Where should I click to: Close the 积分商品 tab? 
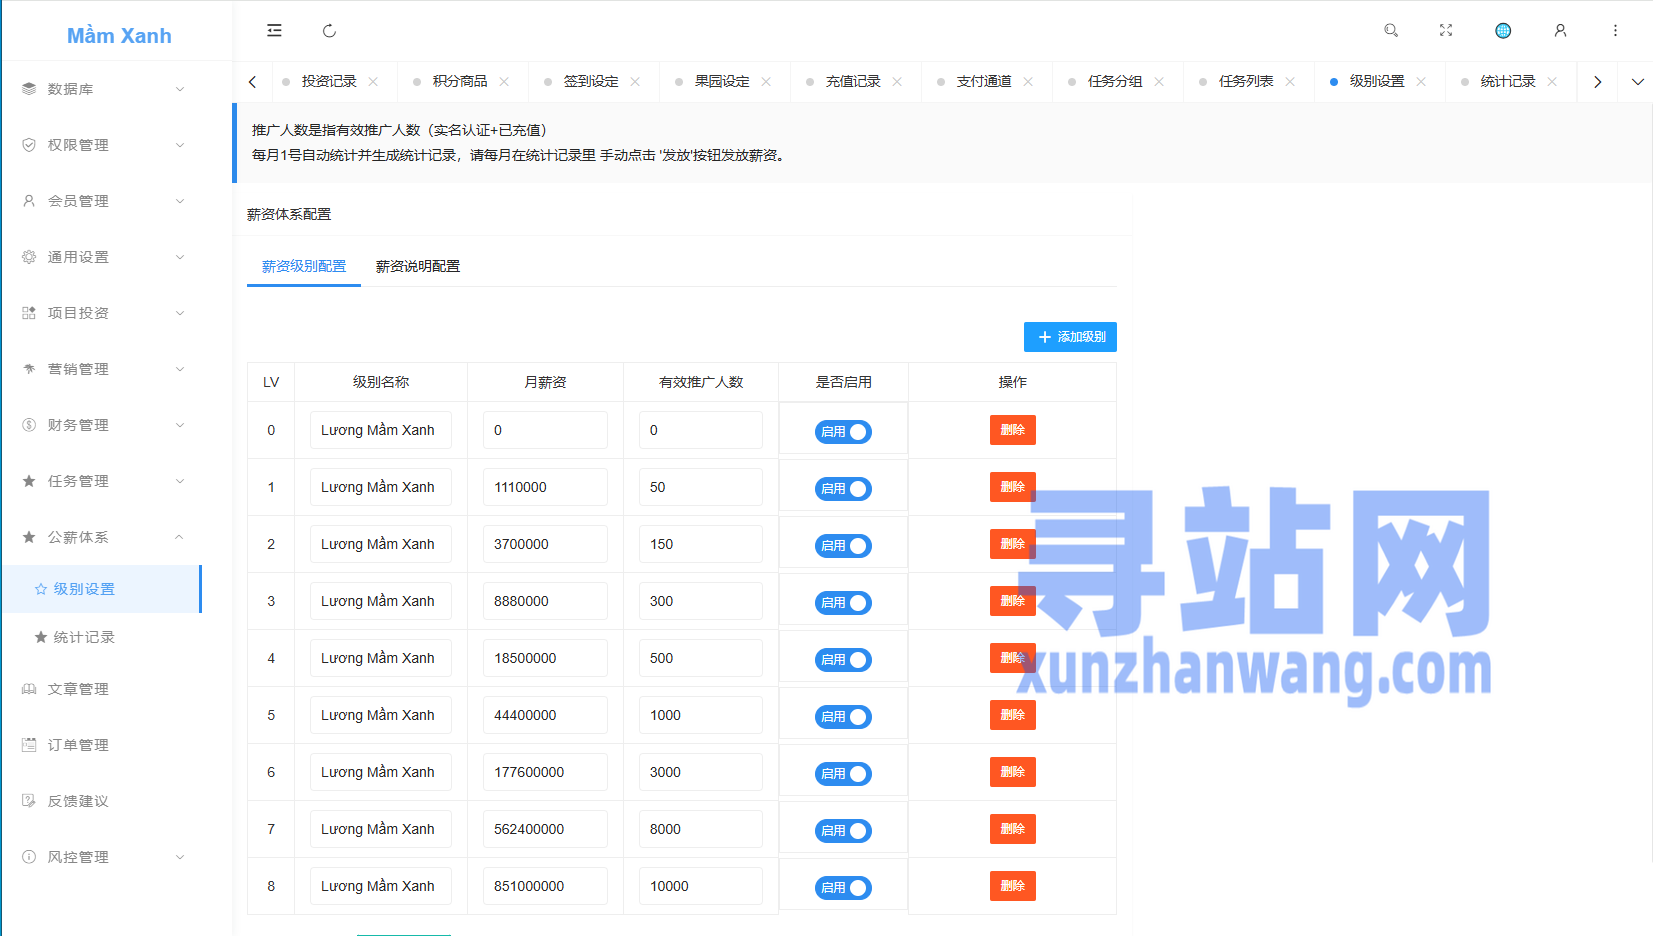(504, 82)
